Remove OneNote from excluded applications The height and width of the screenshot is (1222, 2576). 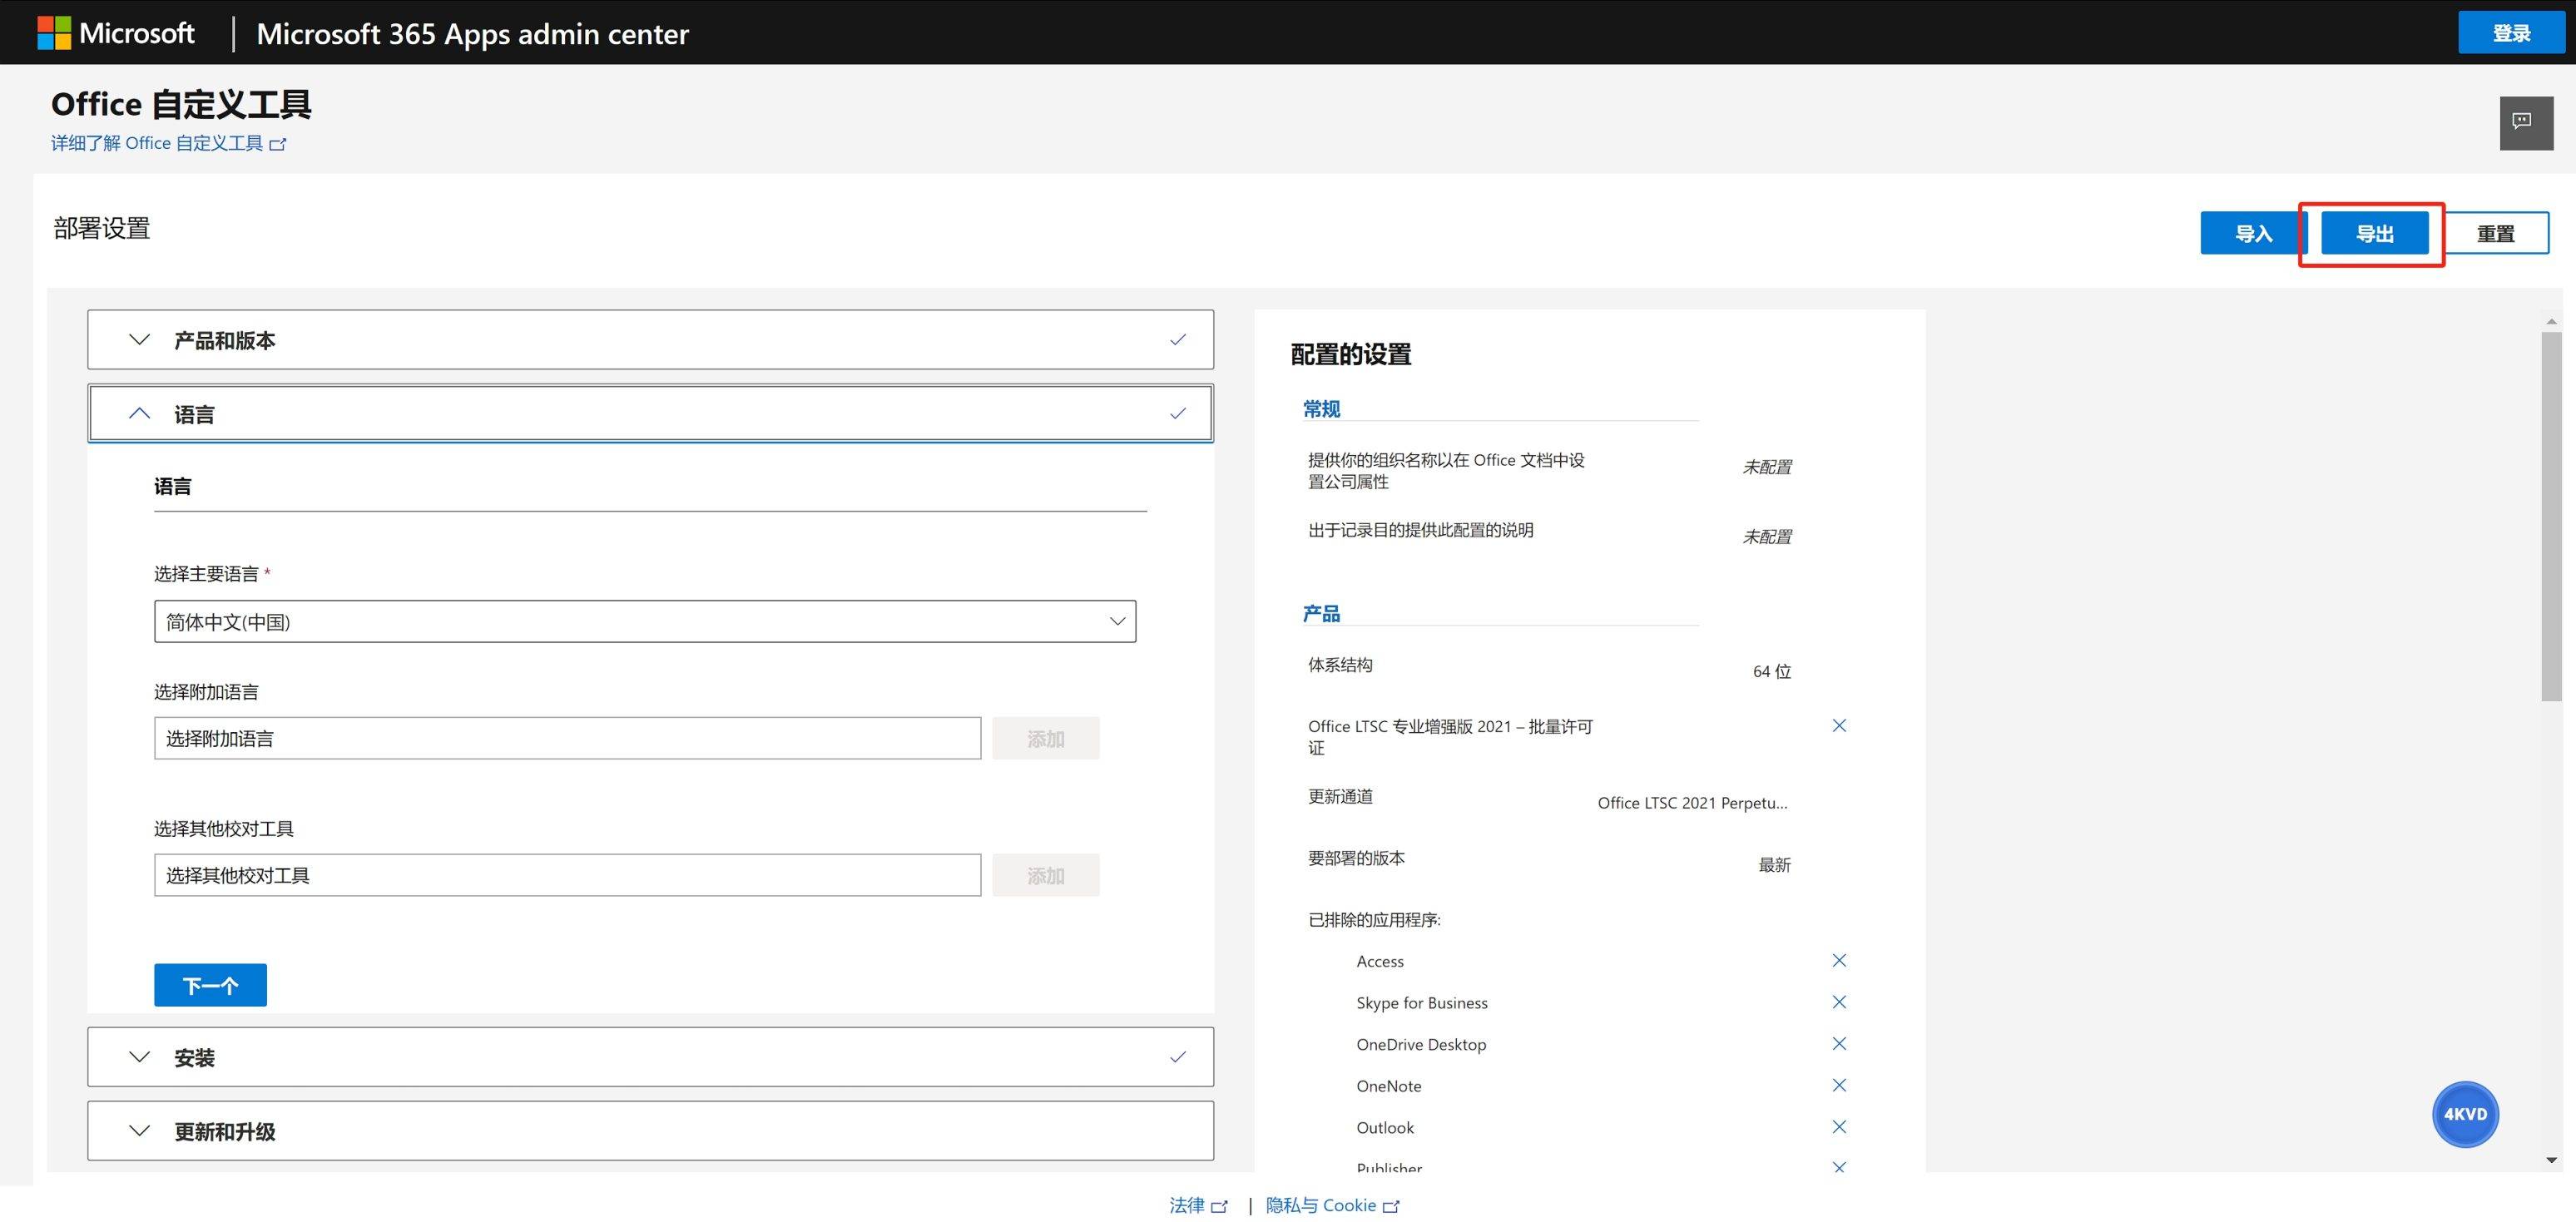coord(1838,1085)
